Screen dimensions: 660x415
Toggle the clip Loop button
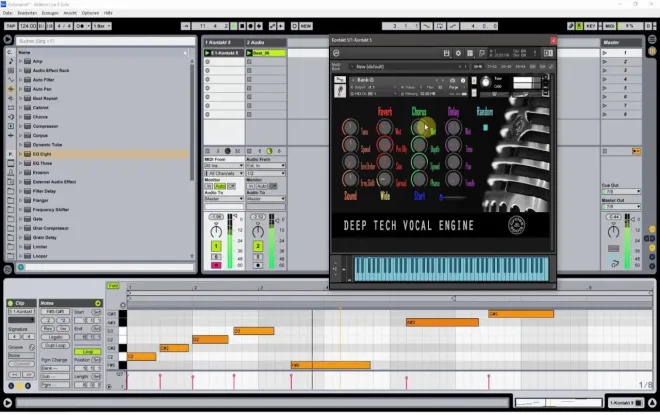pyautogui.click(x=88, y=352)
